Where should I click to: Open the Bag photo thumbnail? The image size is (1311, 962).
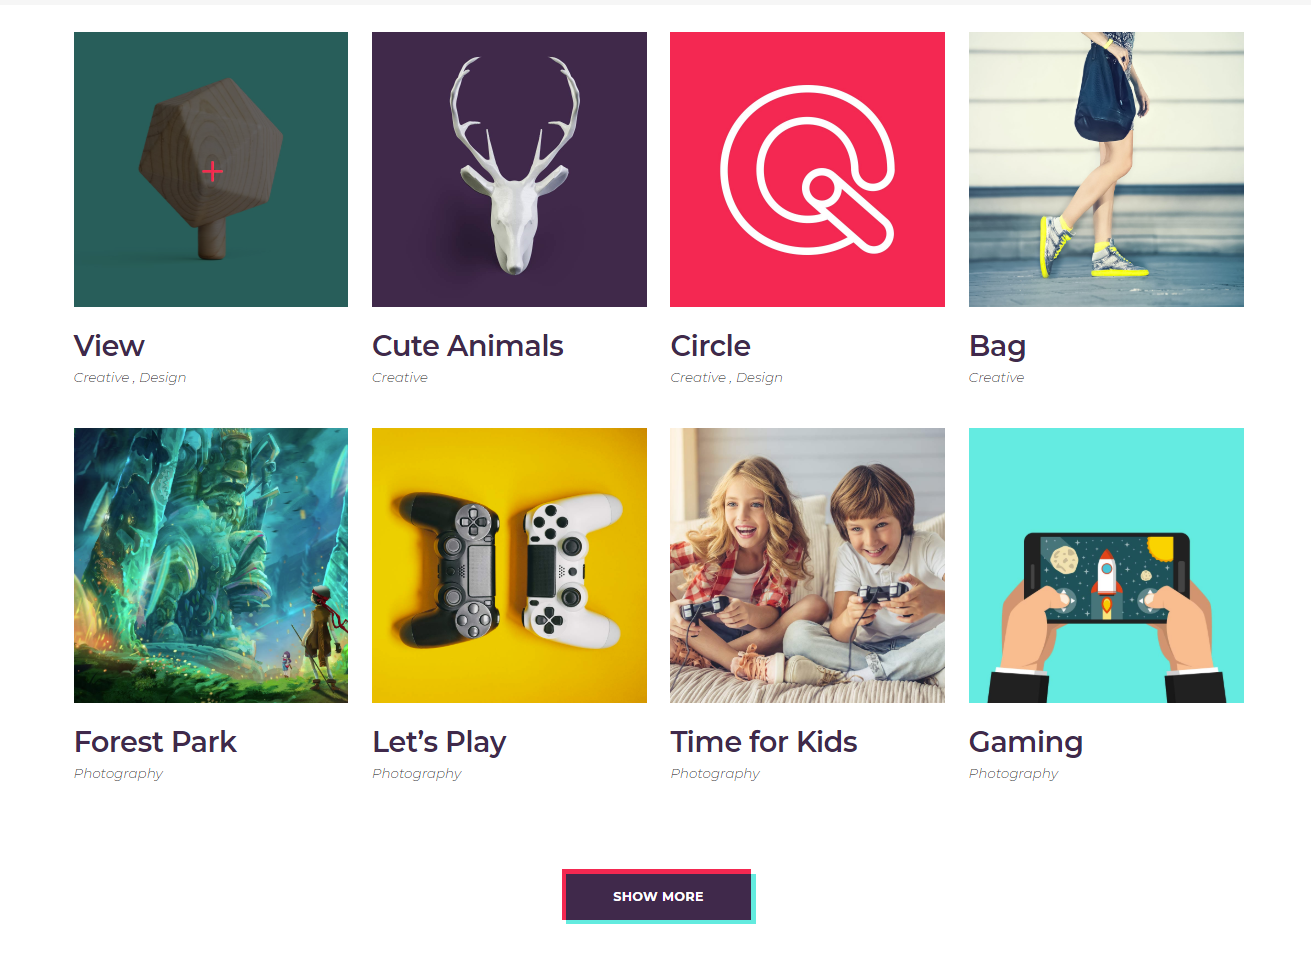pos(1106,169)
